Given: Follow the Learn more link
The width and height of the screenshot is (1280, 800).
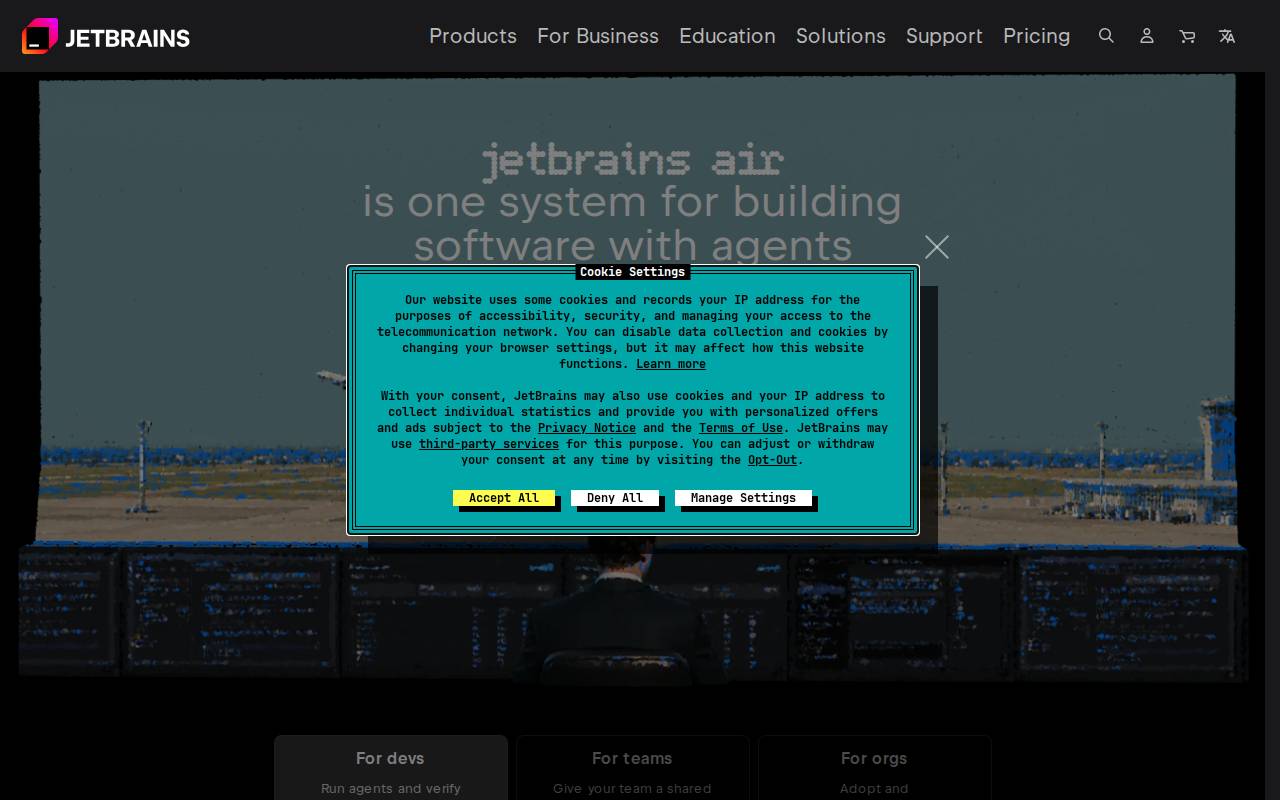Looking at the screenshot, I should [671, 364].
